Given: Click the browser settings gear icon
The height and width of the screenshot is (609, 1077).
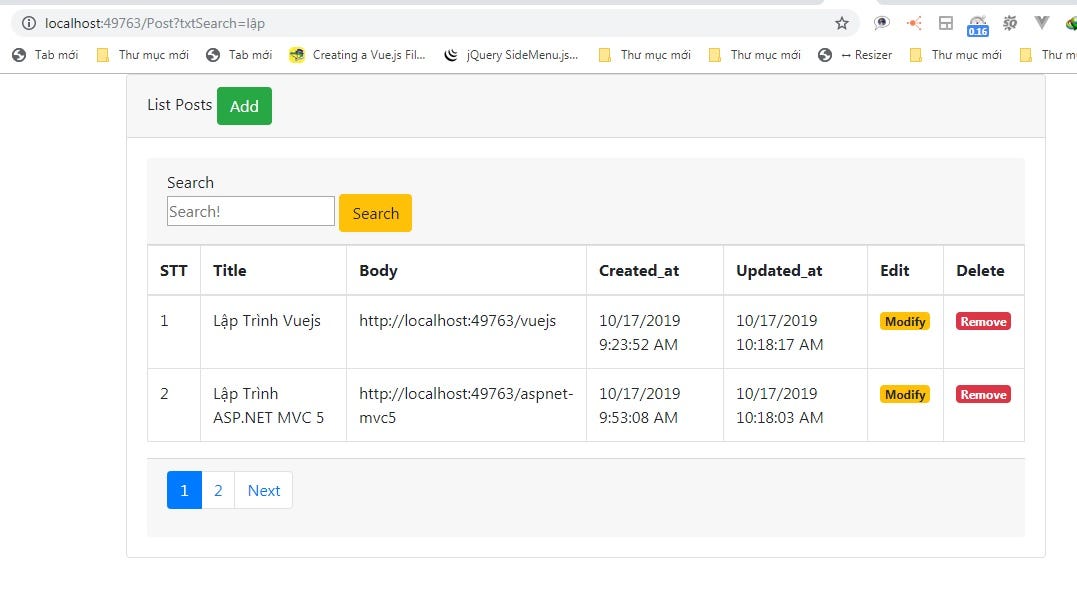Looking at the screenshot, I should coord(1009,23).
